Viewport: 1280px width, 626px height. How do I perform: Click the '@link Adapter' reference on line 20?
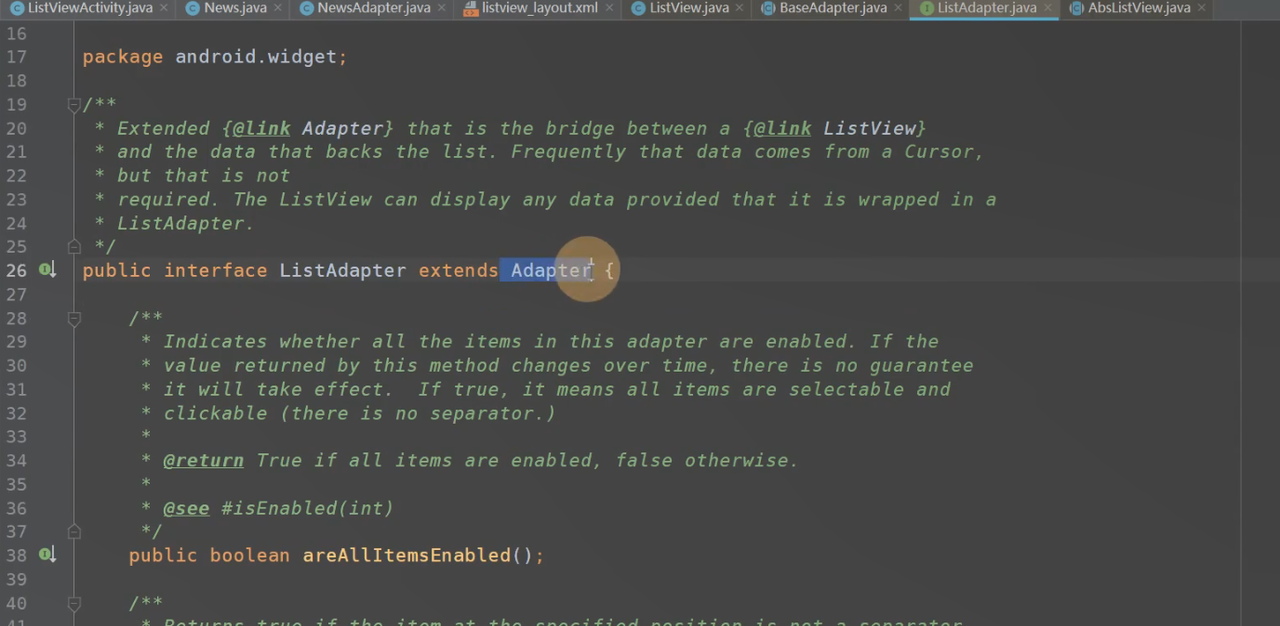[309, 128]
